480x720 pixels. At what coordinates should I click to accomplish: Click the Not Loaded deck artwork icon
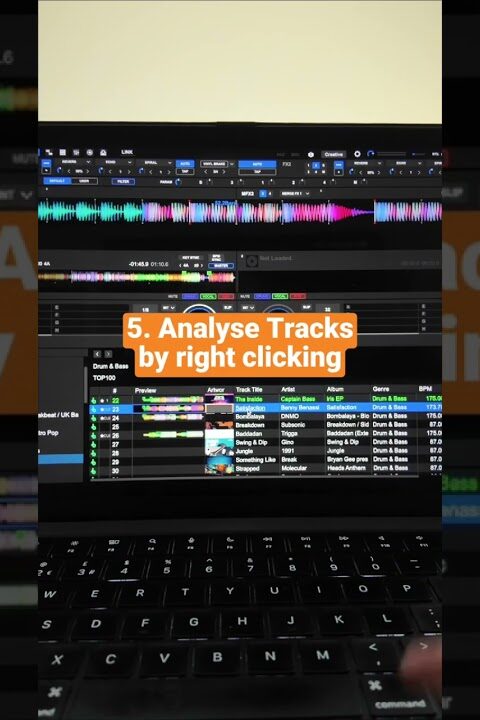point(251,261)
